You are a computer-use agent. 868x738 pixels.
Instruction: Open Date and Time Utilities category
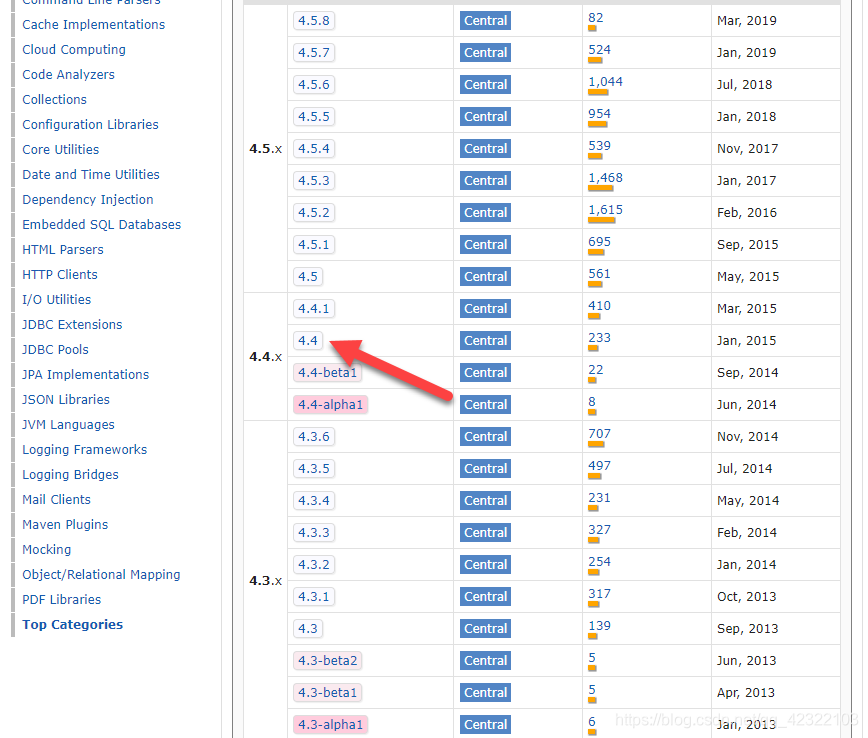(91, 174)
